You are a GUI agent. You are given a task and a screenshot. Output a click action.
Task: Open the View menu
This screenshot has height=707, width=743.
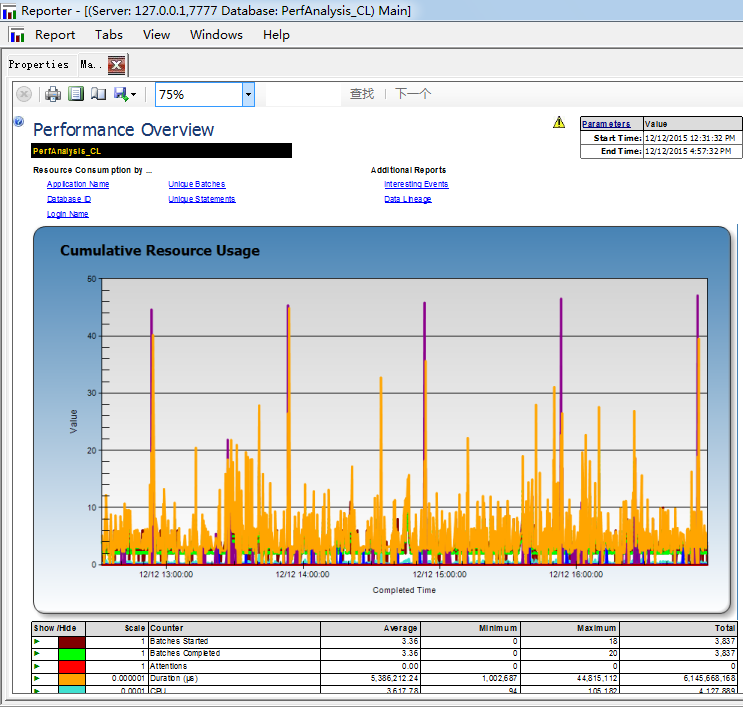156,35
